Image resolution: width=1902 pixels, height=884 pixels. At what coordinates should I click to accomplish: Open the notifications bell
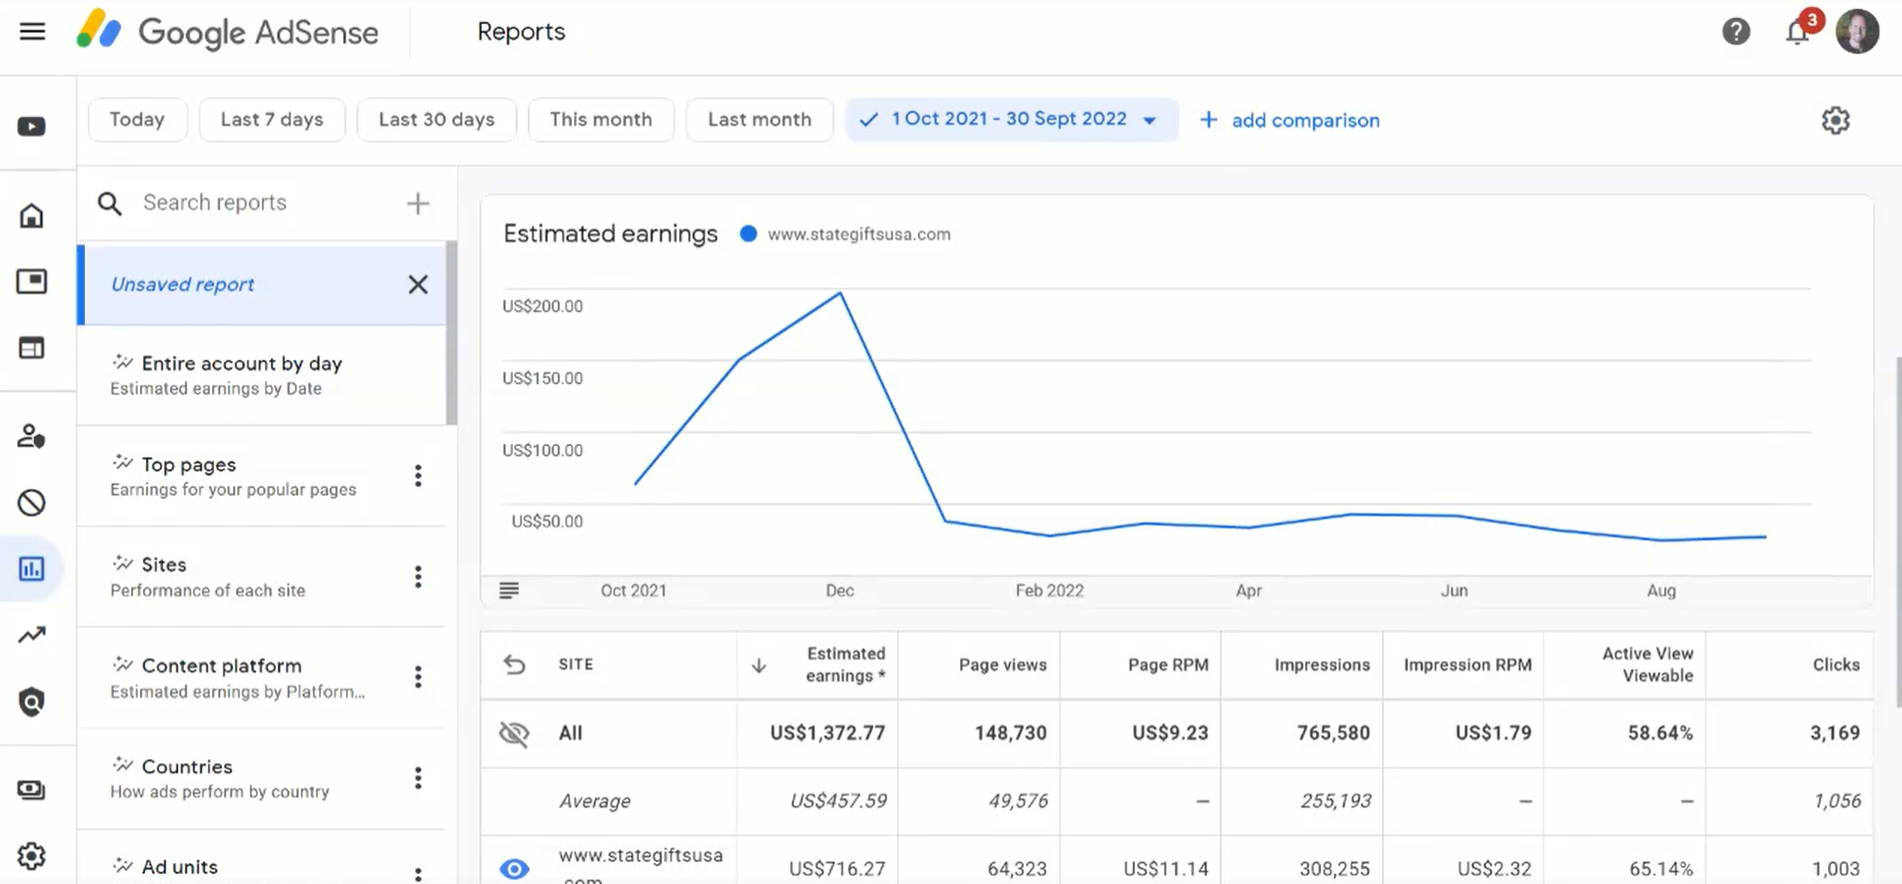pos(1798,32)
